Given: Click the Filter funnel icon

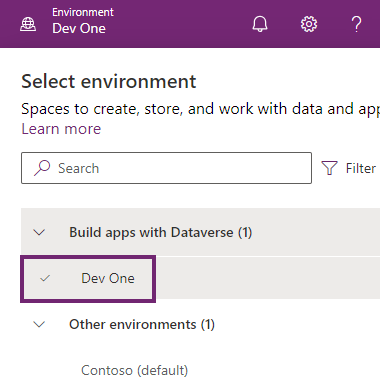Looking at the screenshot, I should (x=329, y=168).
